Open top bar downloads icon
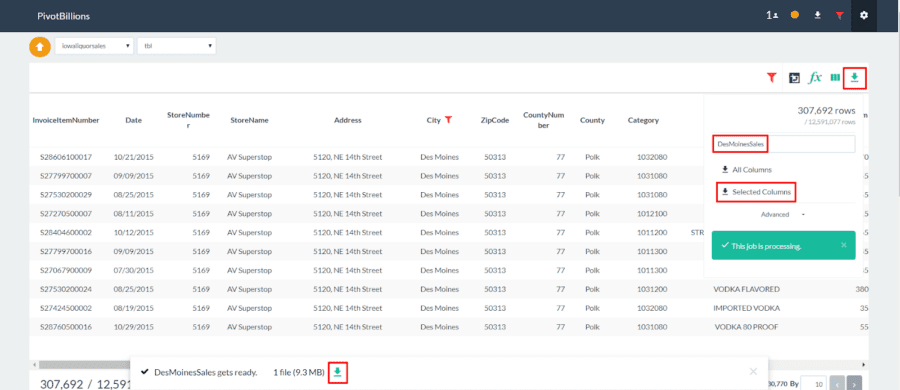900x390 pixels. (x=818, y=16)
